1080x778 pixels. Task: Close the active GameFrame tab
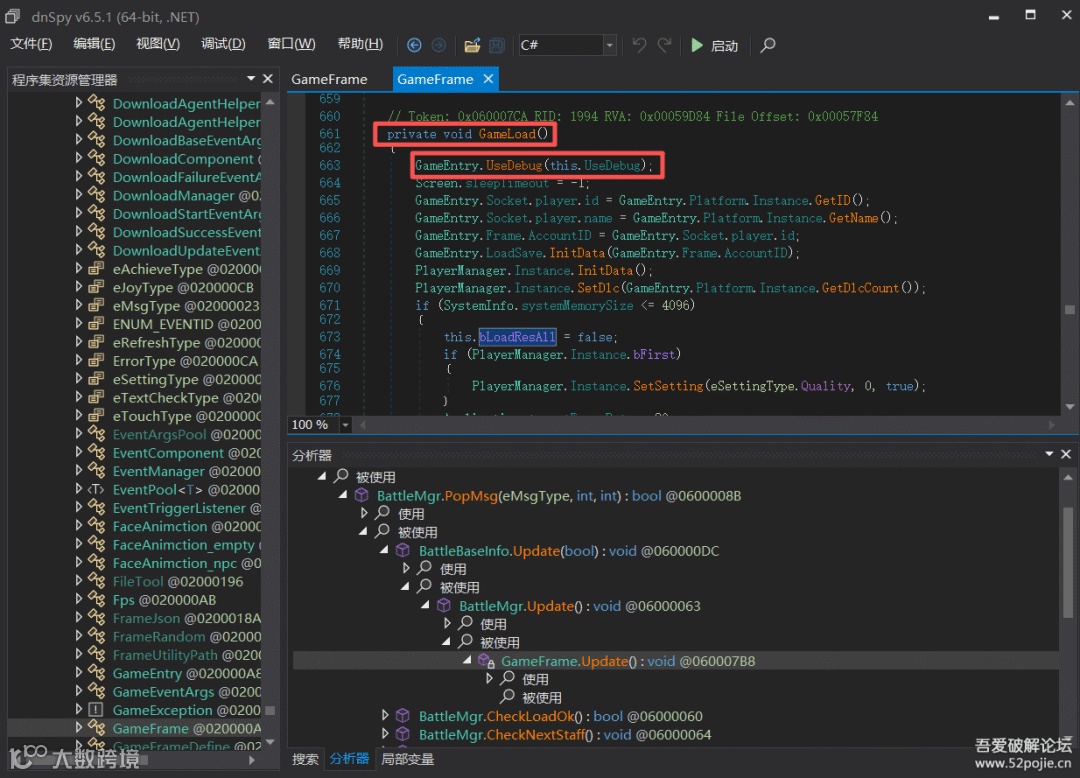coord(488,79)
